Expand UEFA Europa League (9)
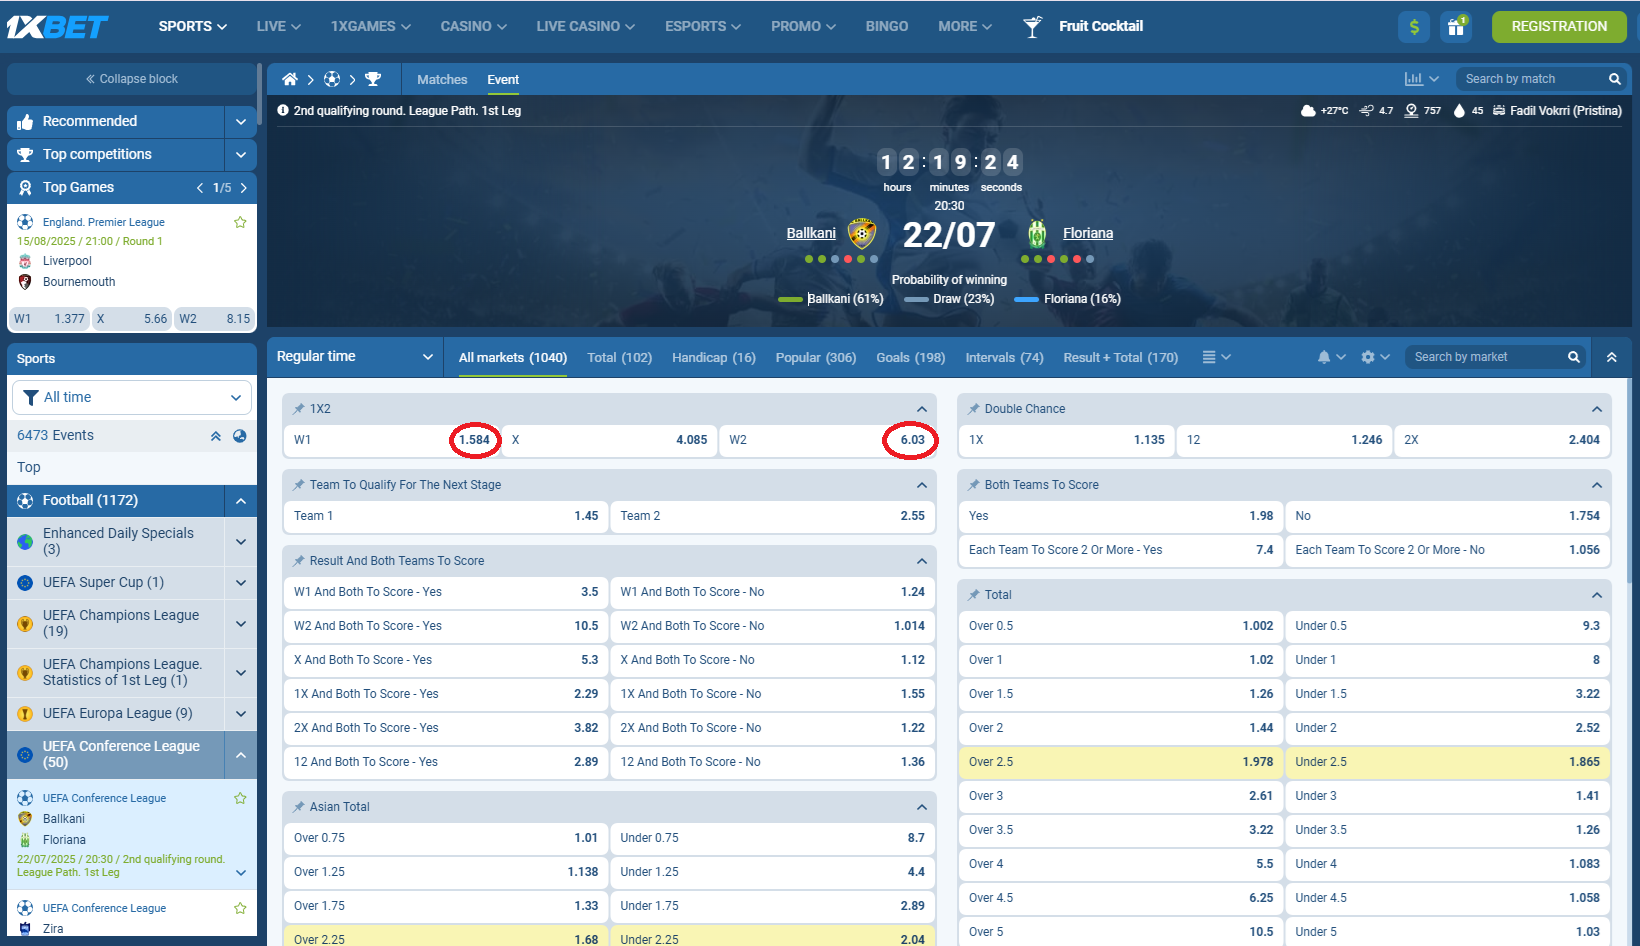The width and height of the screenshot is (1640, 946). coord(241,714)
